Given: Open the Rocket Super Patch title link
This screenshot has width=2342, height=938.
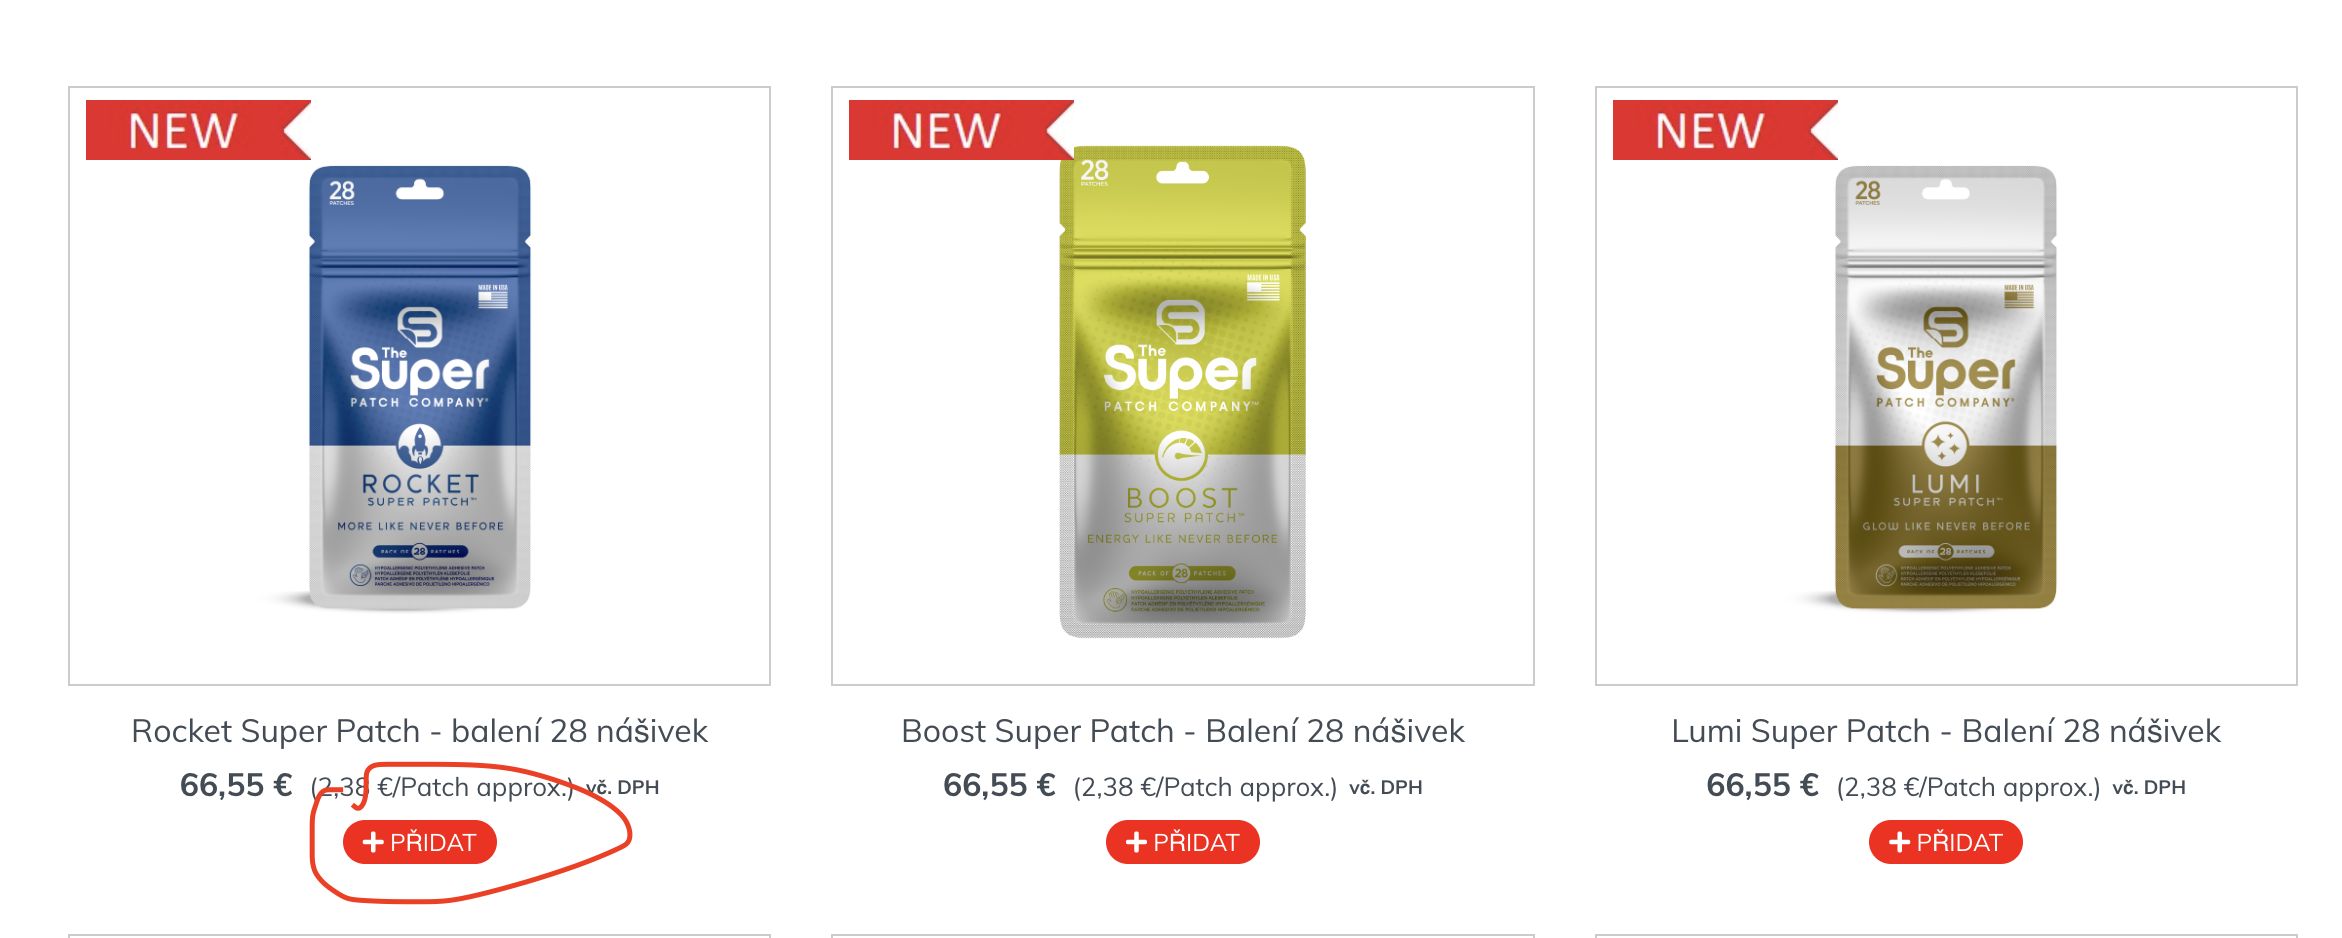Looking at the screenshot, I should [420, 731].
